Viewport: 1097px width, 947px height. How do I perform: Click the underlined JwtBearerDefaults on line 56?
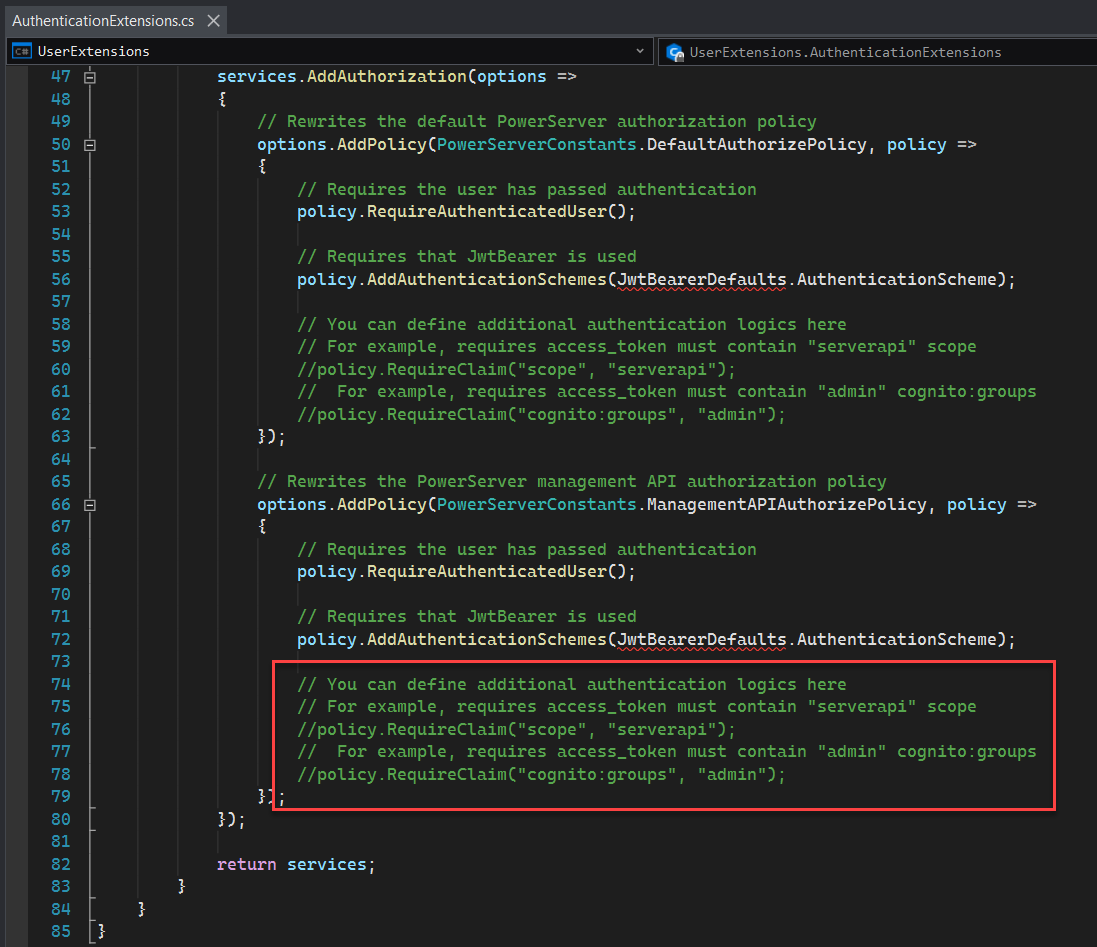pyautogui.click(x=703, y=279)
